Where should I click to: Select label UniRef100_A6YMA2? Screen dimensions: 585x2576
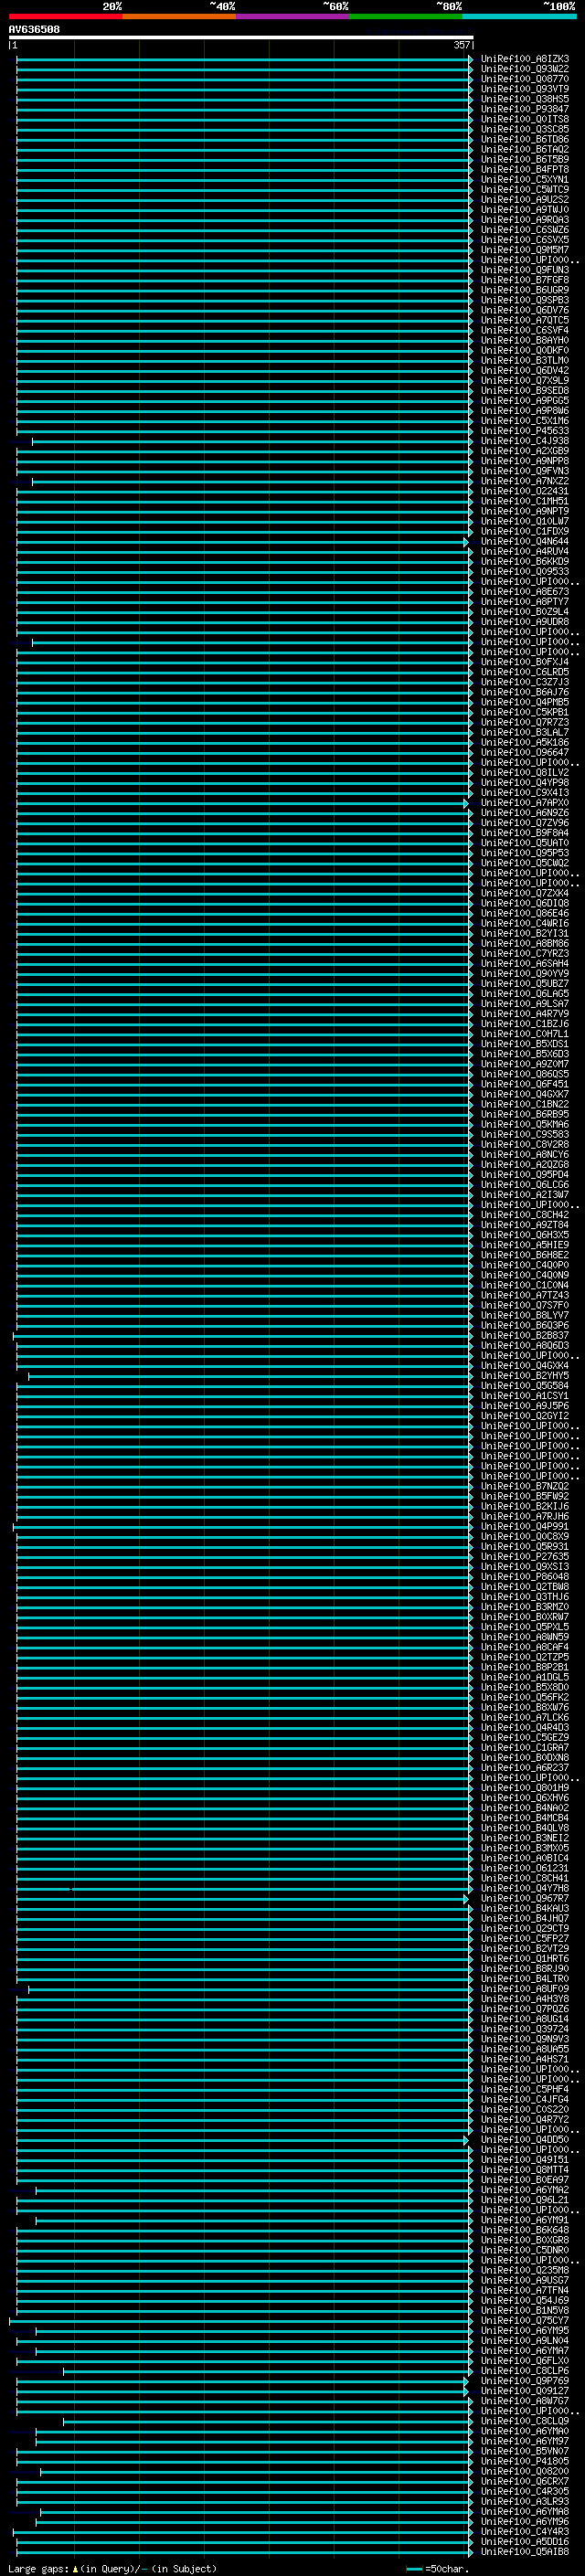(x=524, y=2190)
